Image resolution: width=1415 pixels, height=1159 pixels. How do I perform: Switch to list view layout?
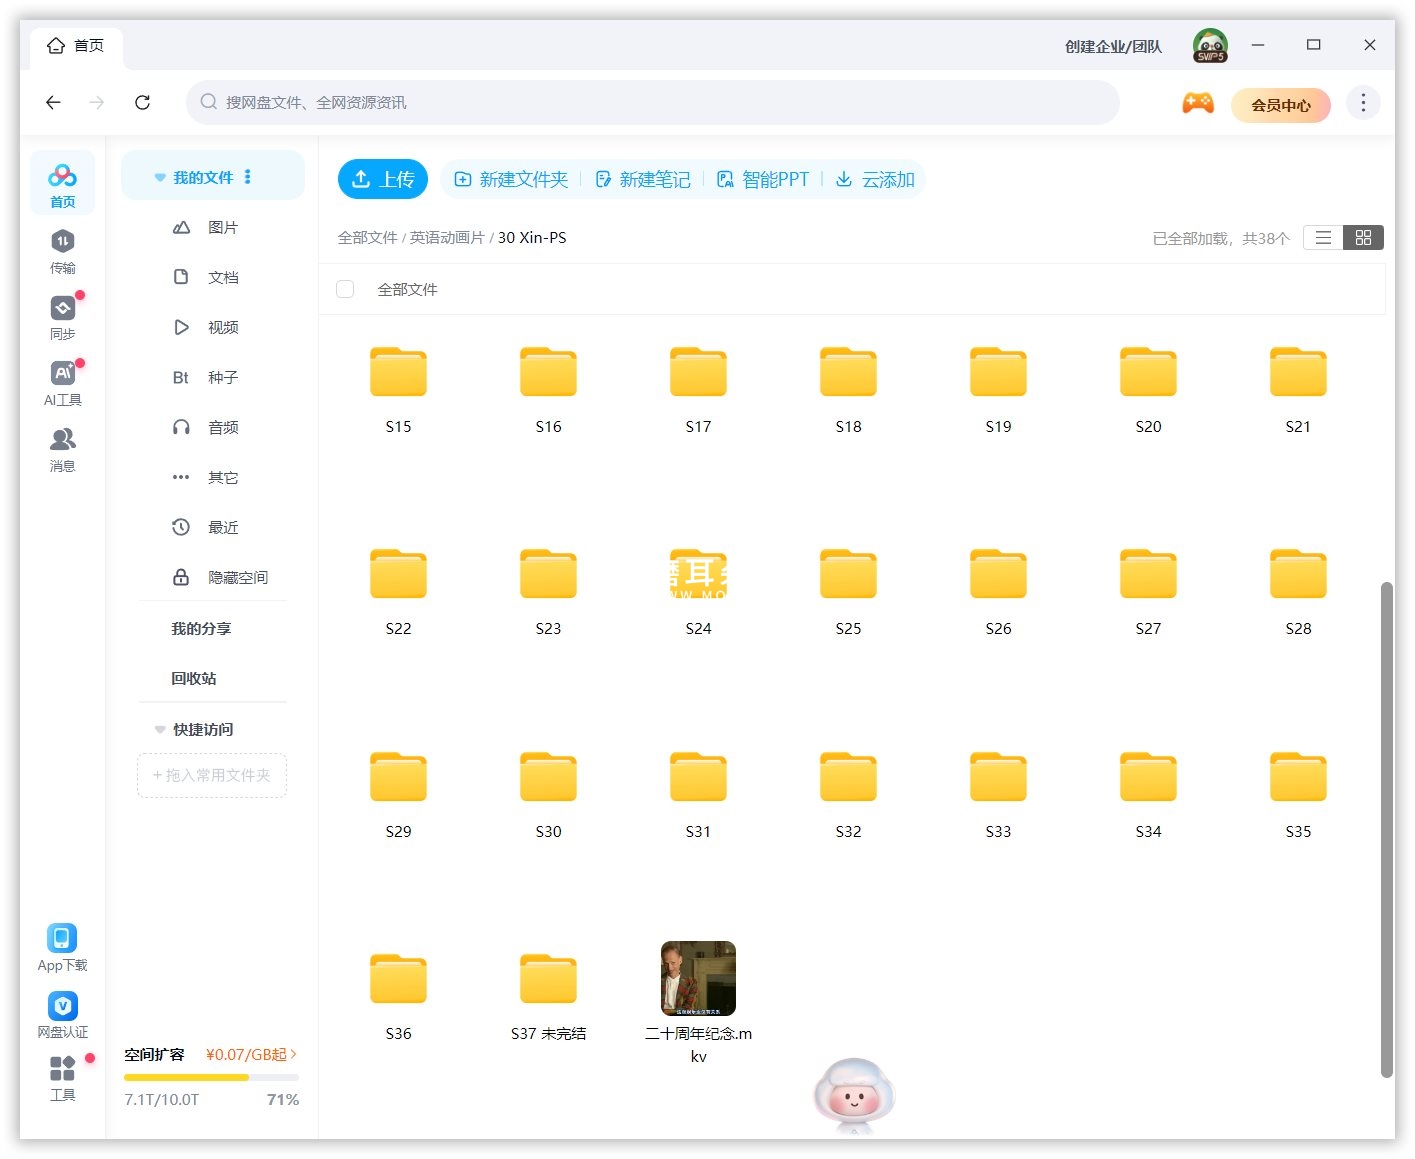tap(1322, 237)
